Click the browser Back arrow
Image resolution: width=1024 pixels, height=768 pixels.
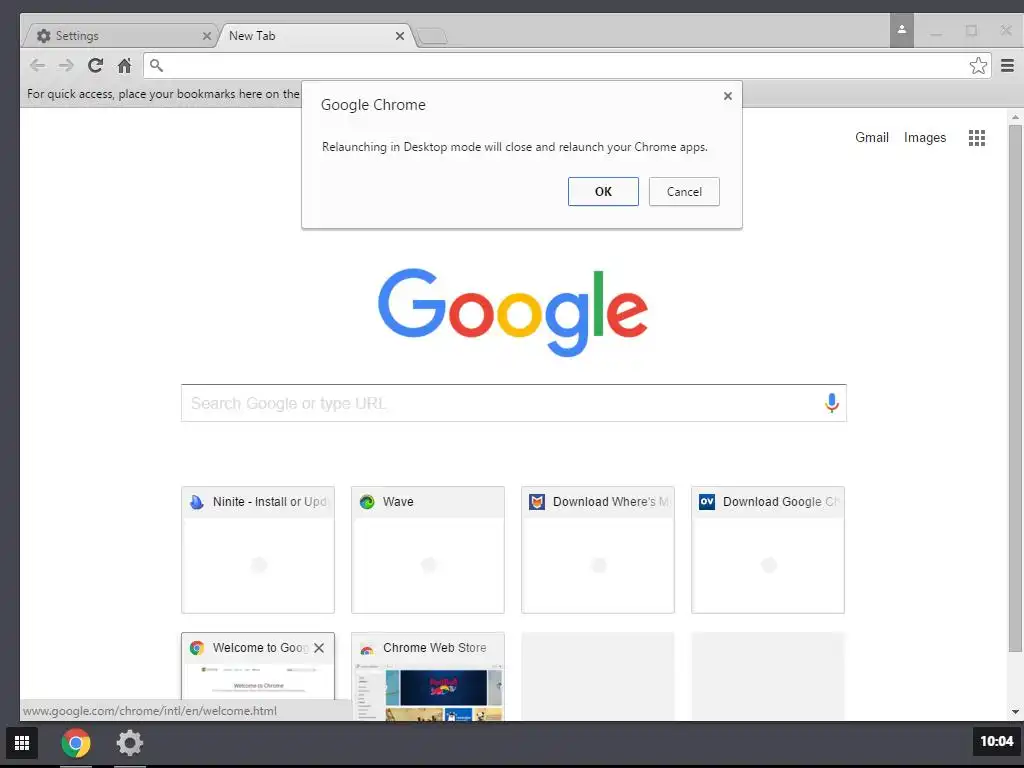click(x=38, y=65)
